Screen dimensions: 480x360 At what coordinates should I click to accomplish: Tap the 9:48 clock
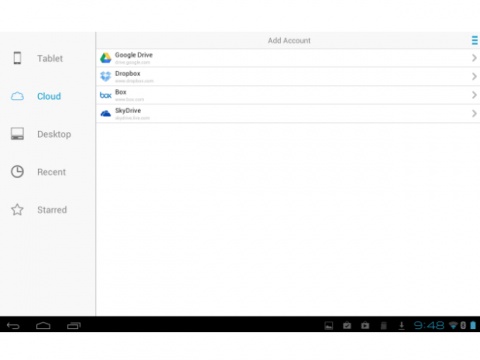pos(429,325)
